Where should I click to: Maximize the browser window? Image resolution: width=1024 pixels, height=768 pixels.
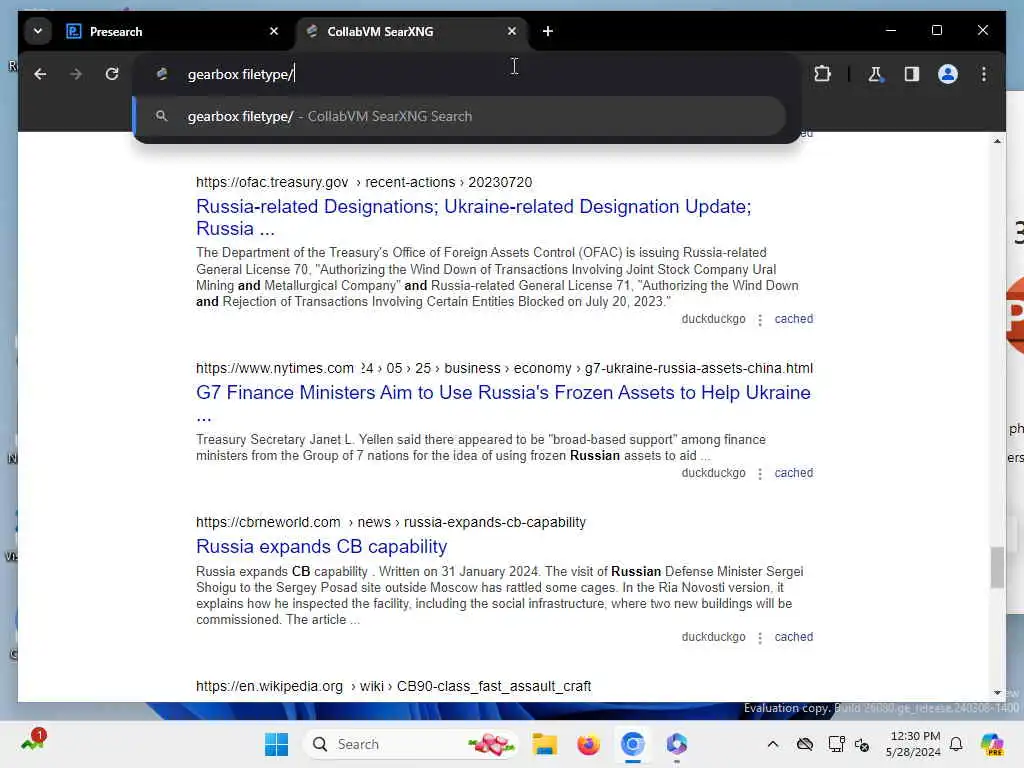pyautogui.click(x=936, y=30)
